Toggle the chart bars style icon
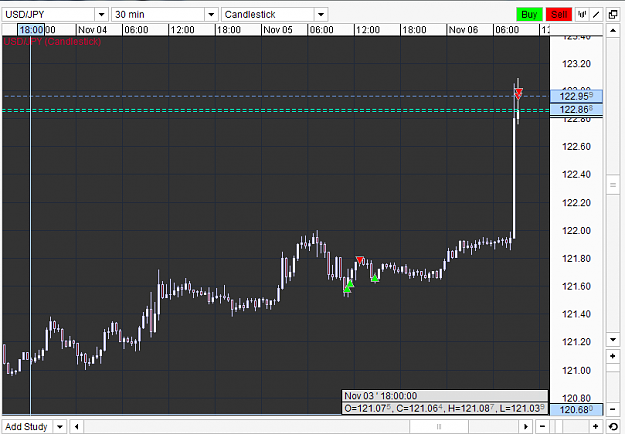Viewport: 625px width, 434px height. tap(582, 15)
